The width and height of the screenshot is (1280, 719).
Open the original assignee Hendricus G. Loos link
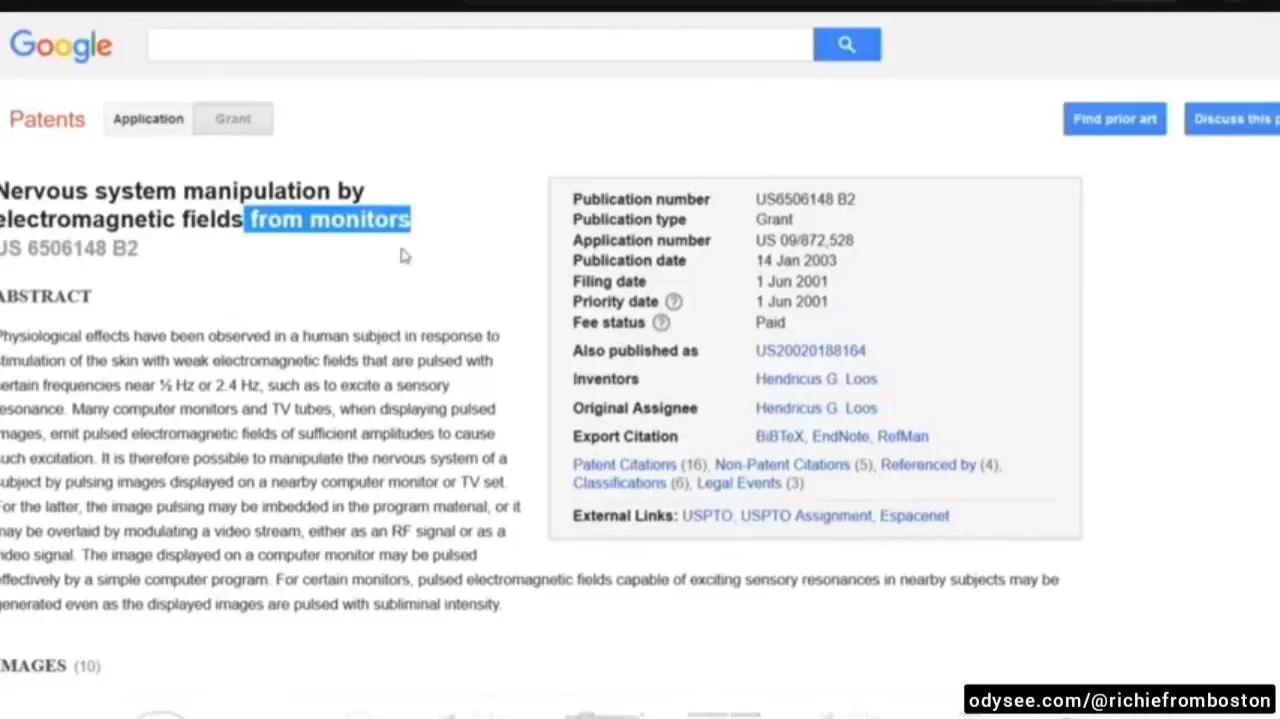[816, 408]
